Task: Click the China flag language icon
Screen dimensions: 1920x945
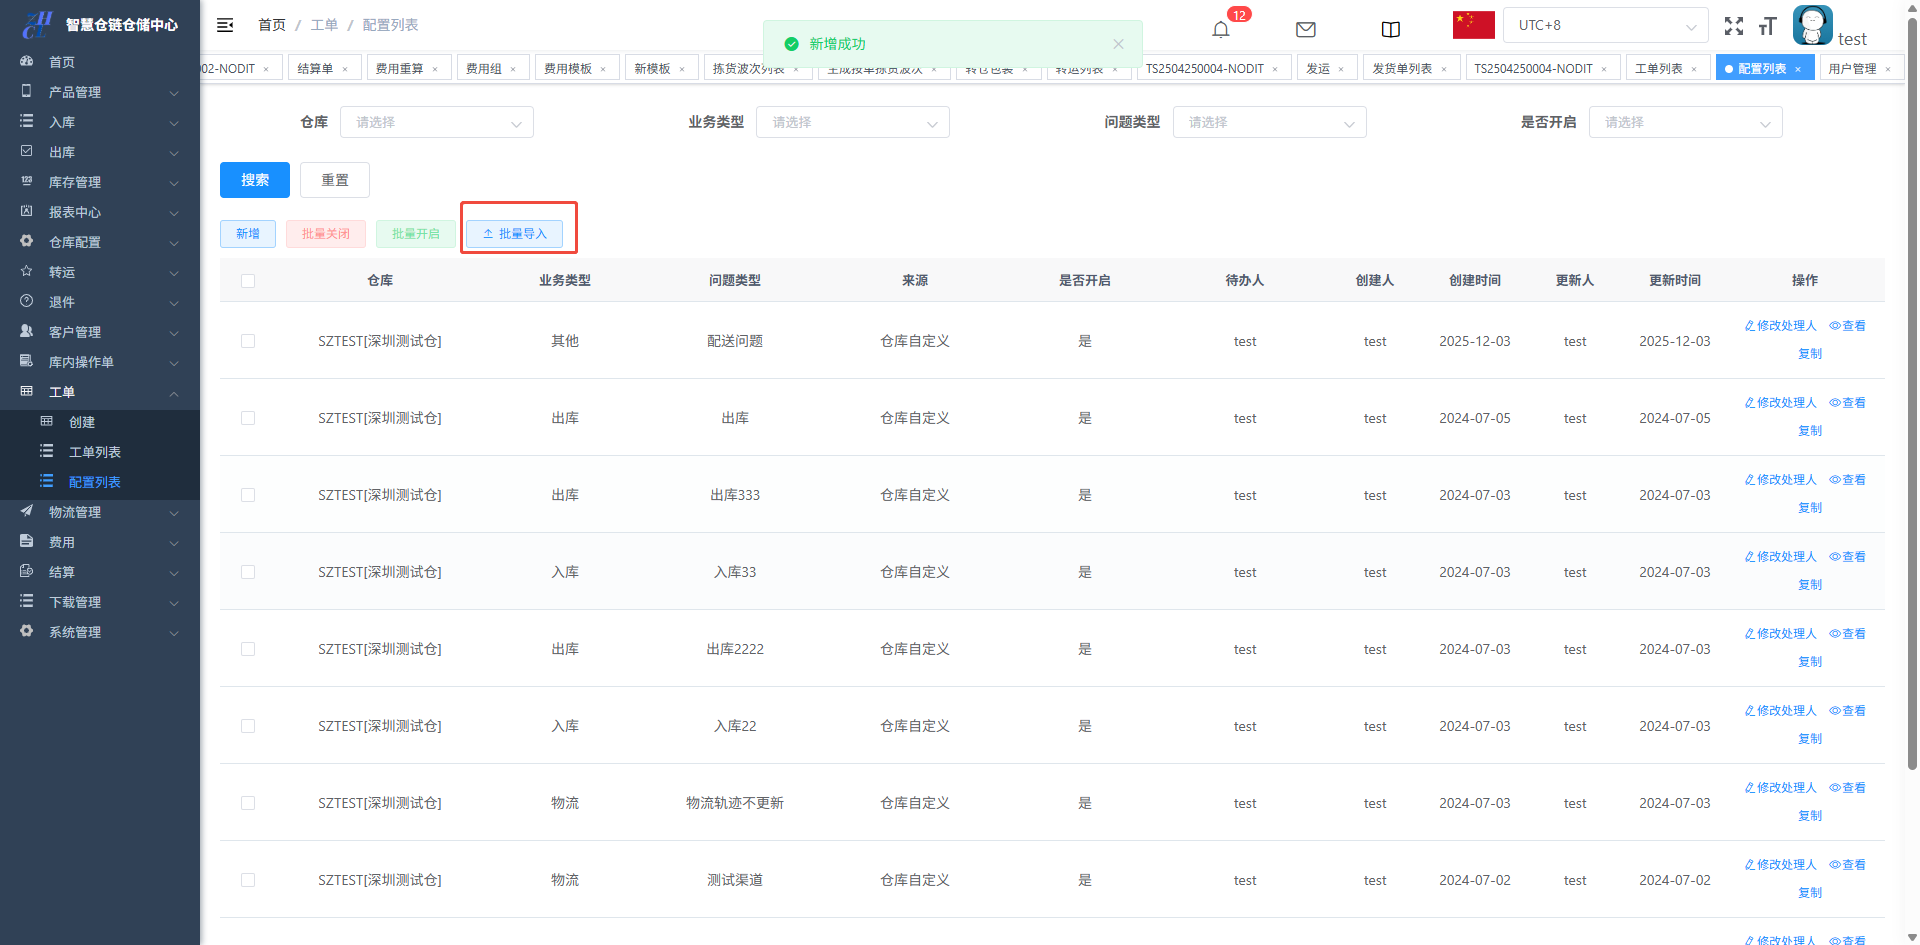Action: click(x=1473, y=25)
